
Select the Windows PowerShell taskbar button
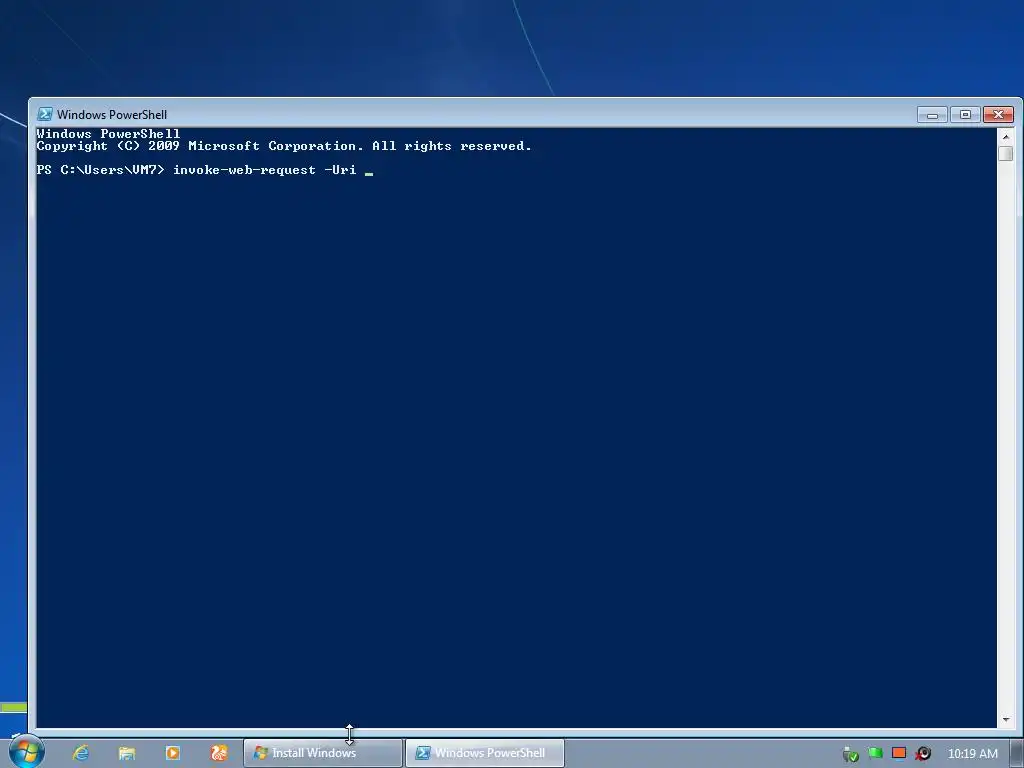pyautogui.click(x=485, y=753)
